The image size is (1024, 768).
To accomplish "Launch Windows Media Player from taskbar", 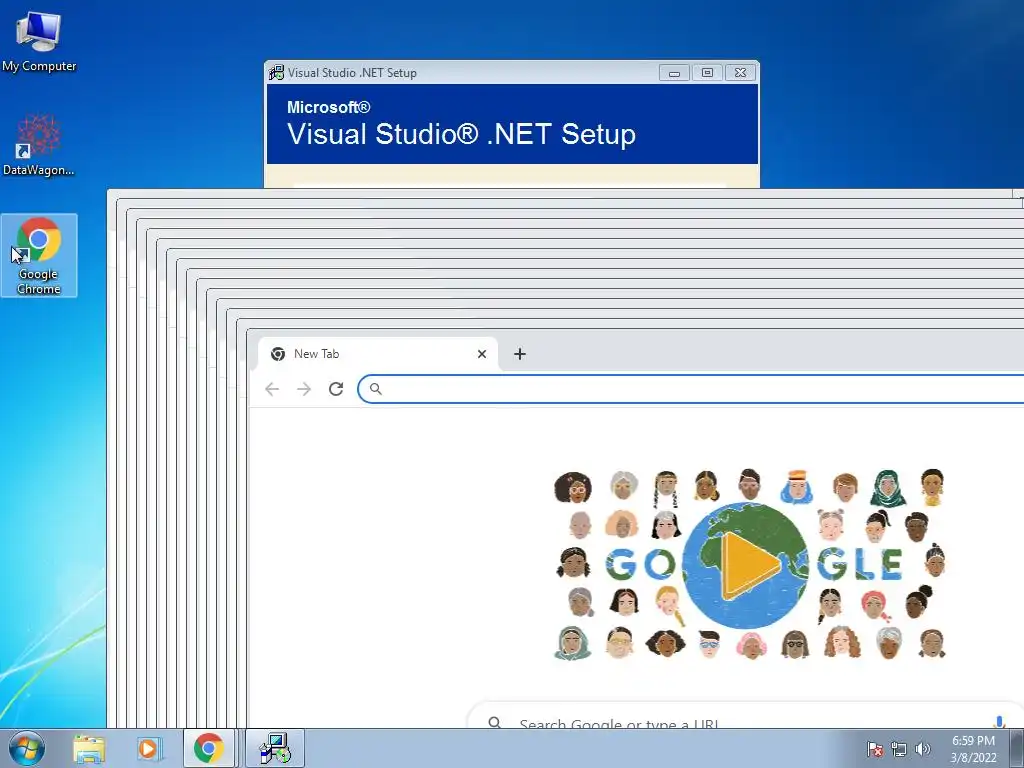I will (149, 748).
